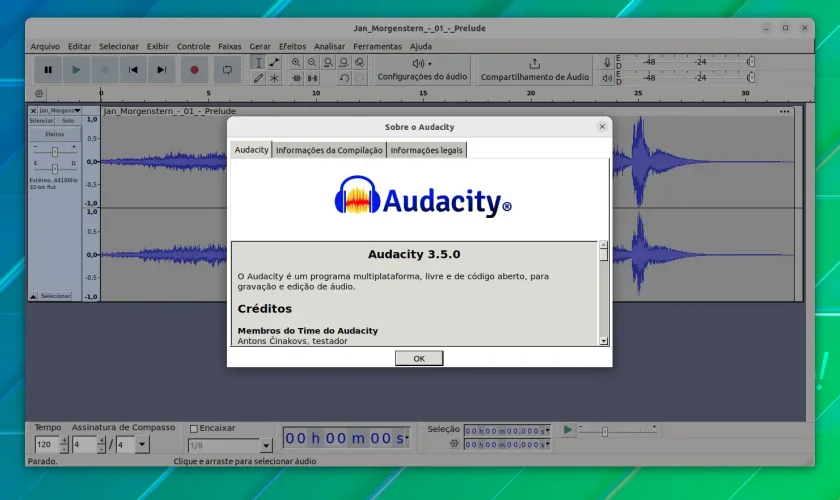Select the I-beam Selection tool
Viewport: 840px width, 500px height.
pyautogui.click(x=258, y=63)
